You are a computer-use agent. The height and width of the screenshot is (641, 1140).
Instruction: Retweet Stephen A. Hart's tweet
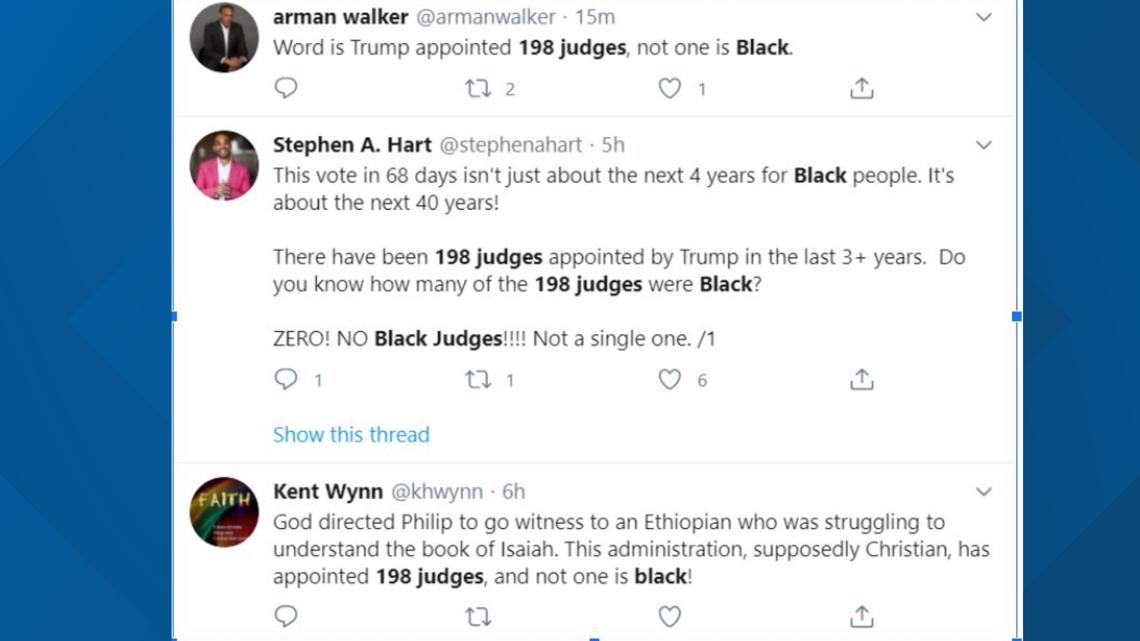478,379
